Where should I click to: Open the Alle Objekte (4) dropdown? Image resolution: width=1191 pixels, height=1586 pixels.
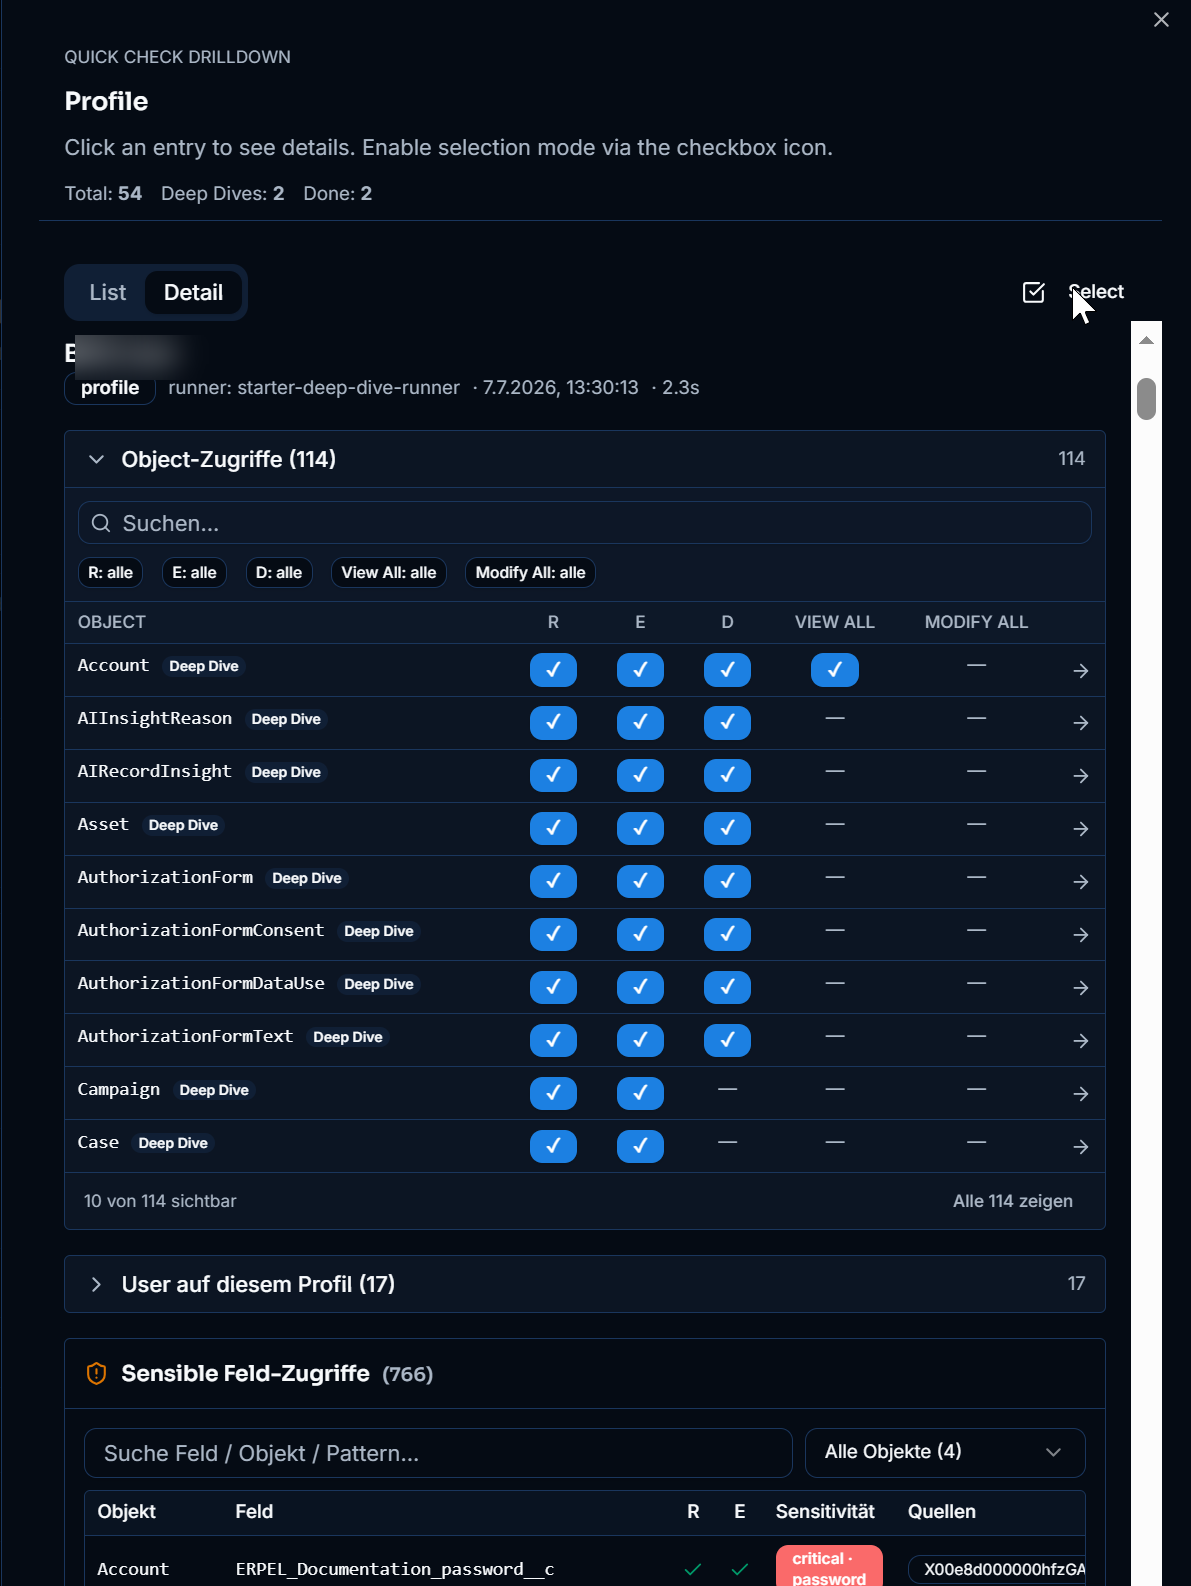(945, 1452)
